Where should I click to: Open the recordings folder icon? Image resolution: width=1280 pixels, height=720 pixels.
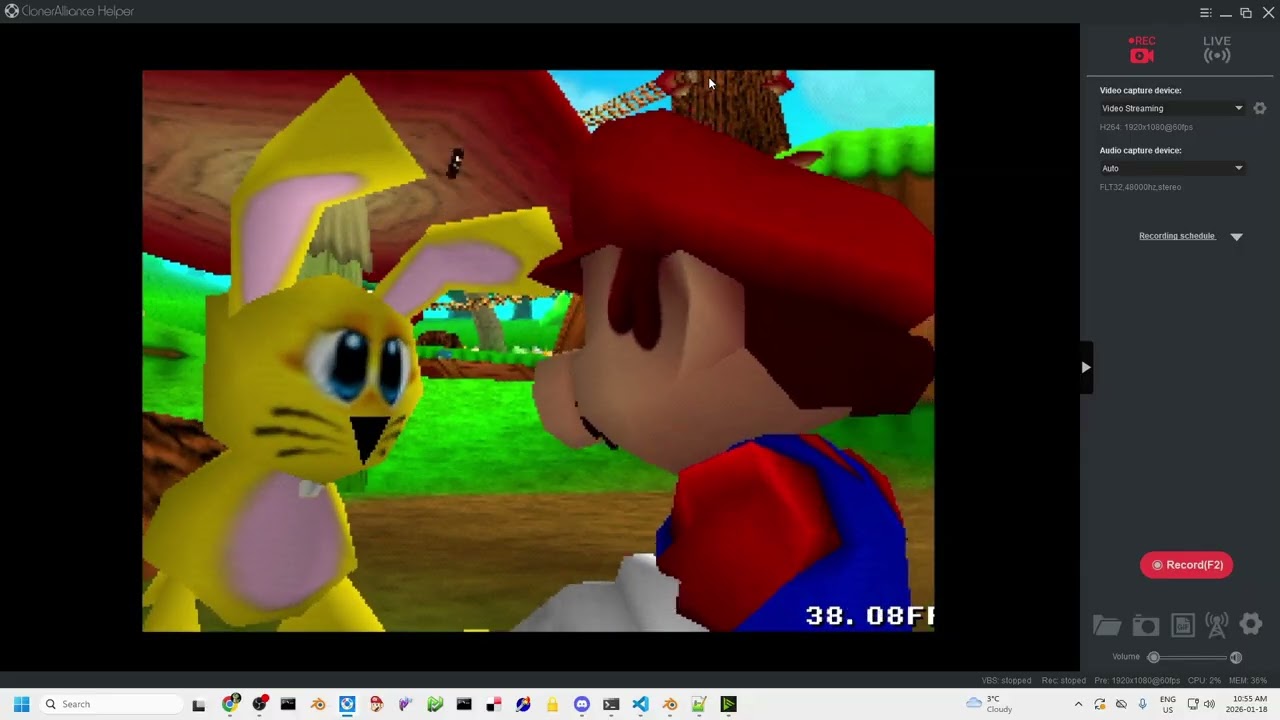click(x=1107, y=626)
